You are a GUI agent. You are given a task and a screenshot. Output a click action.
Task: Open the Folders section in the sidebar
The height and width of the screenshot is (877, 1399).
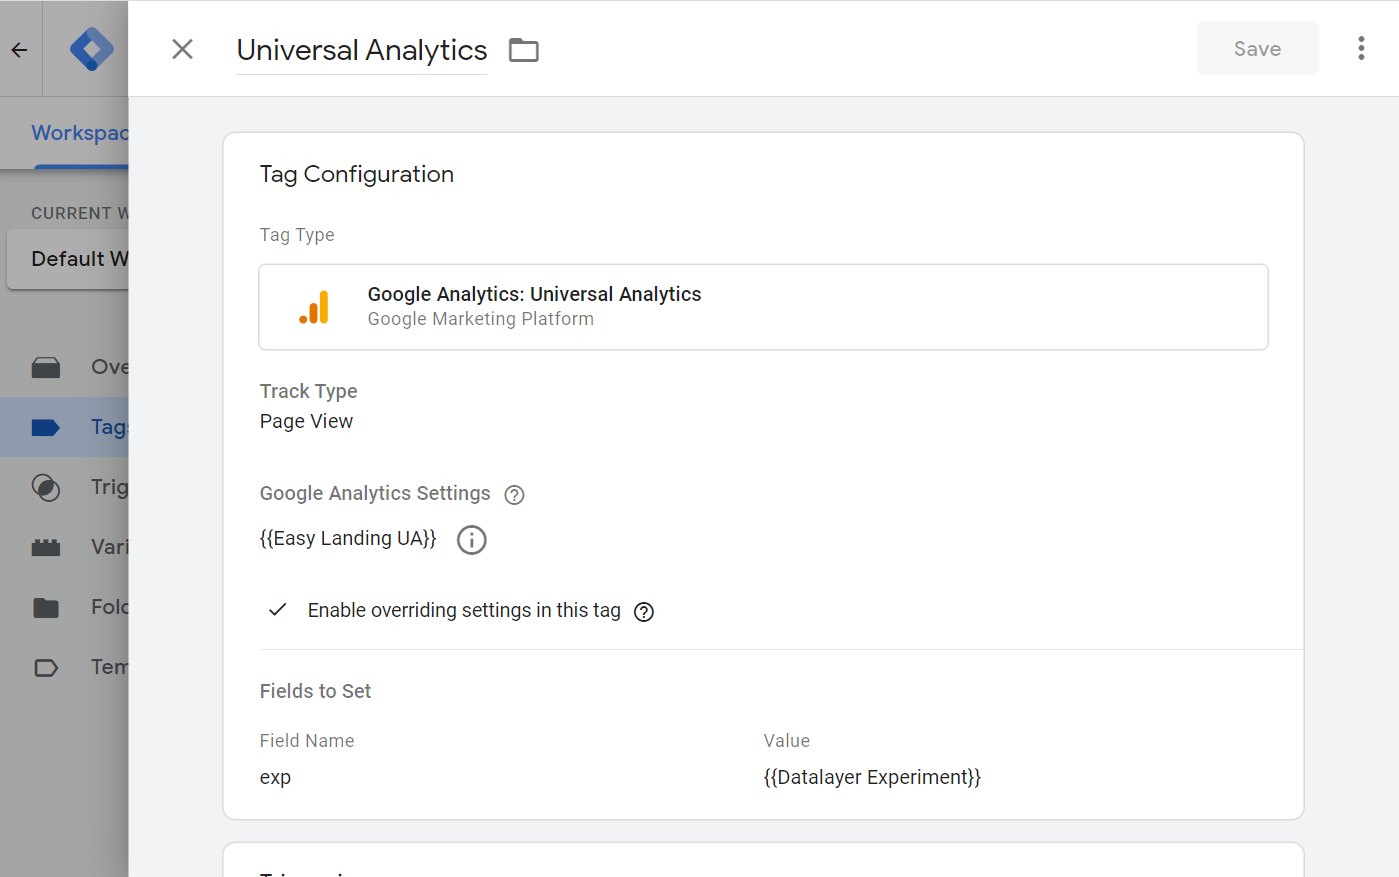tap(64, 607)
